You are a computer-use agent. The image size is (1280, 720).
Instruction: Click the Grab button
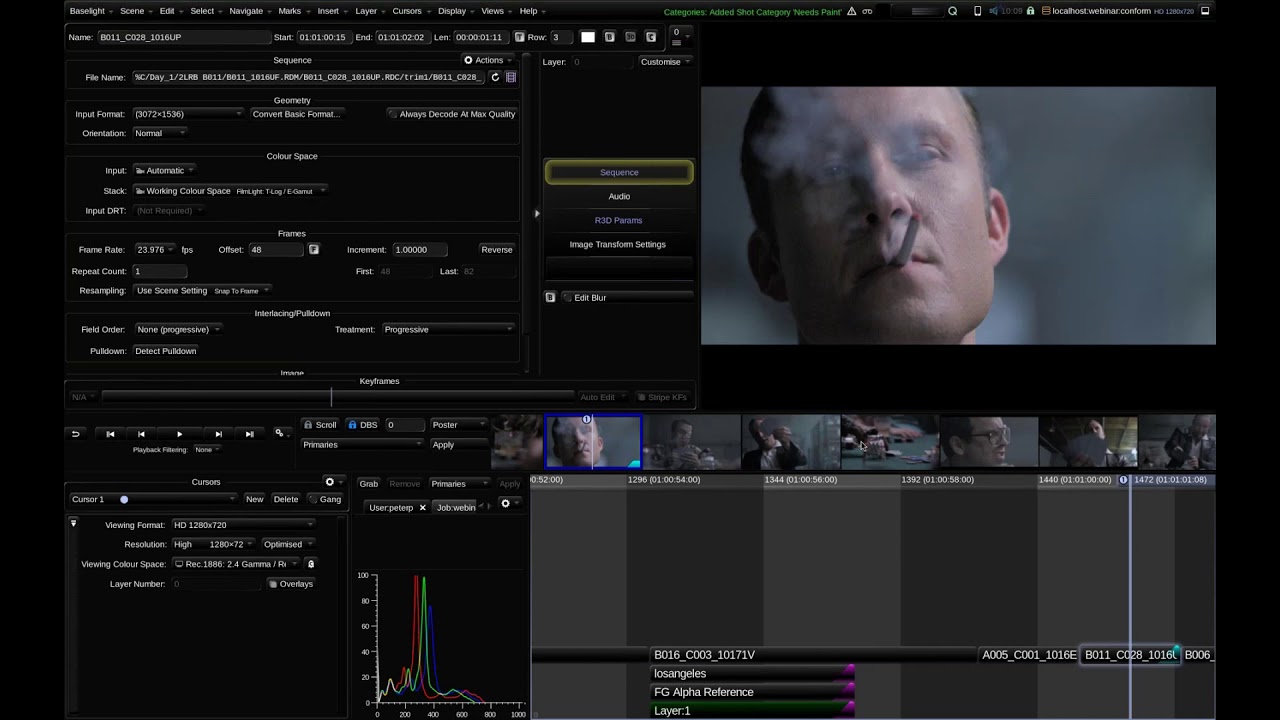point(369,484)
